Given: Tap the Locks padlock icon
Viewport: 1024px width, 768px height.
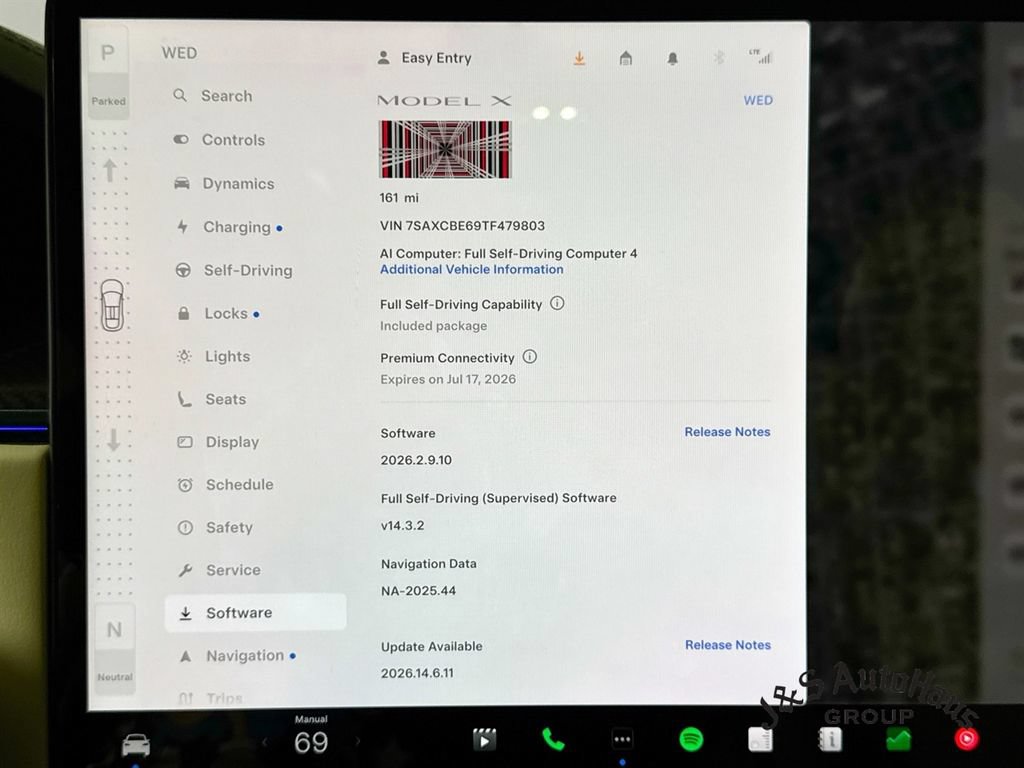Looking at the screenshot, I should [184, 313].
